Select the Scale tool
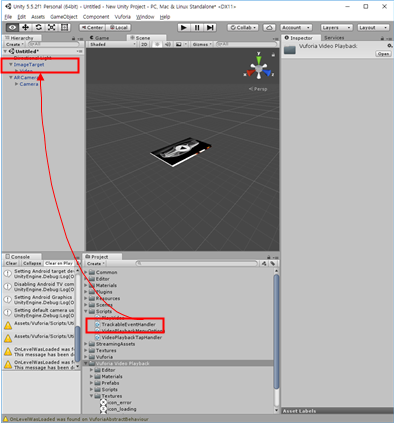This screenshot has height=423, width=394. tap(51, 27)
